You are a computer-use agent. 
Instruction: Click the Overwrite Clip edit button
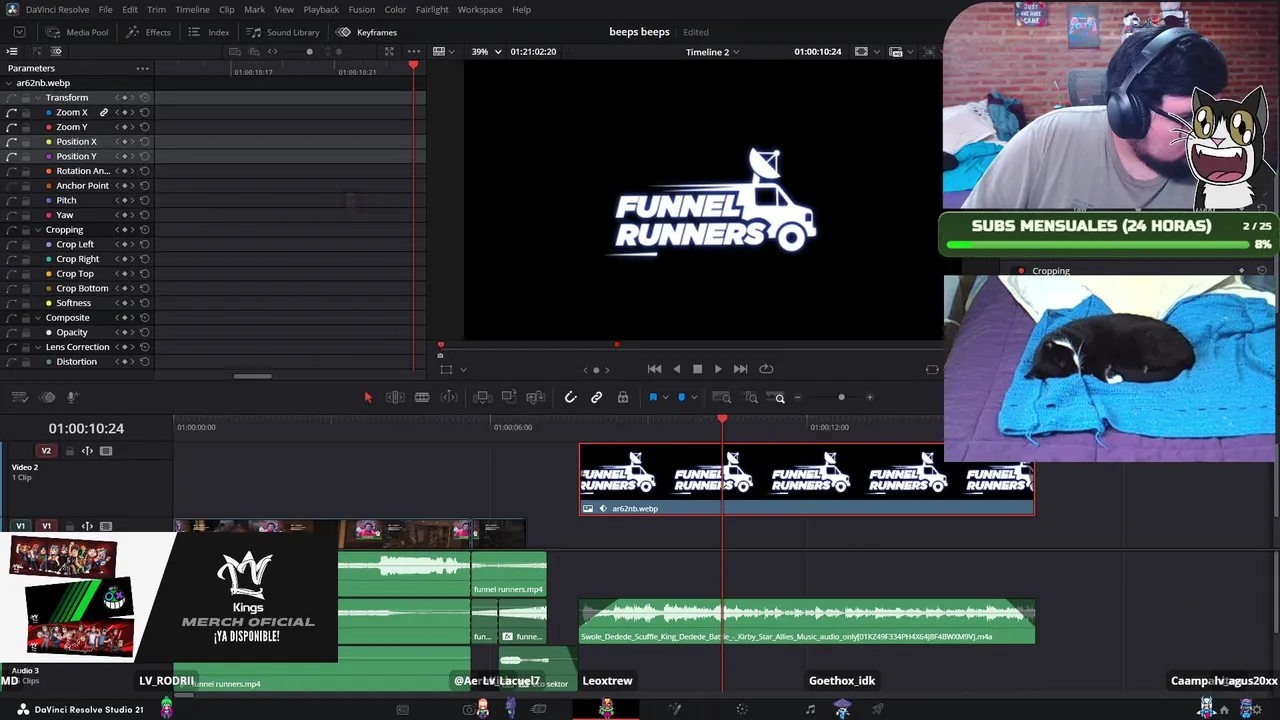(x=509, y=398)
